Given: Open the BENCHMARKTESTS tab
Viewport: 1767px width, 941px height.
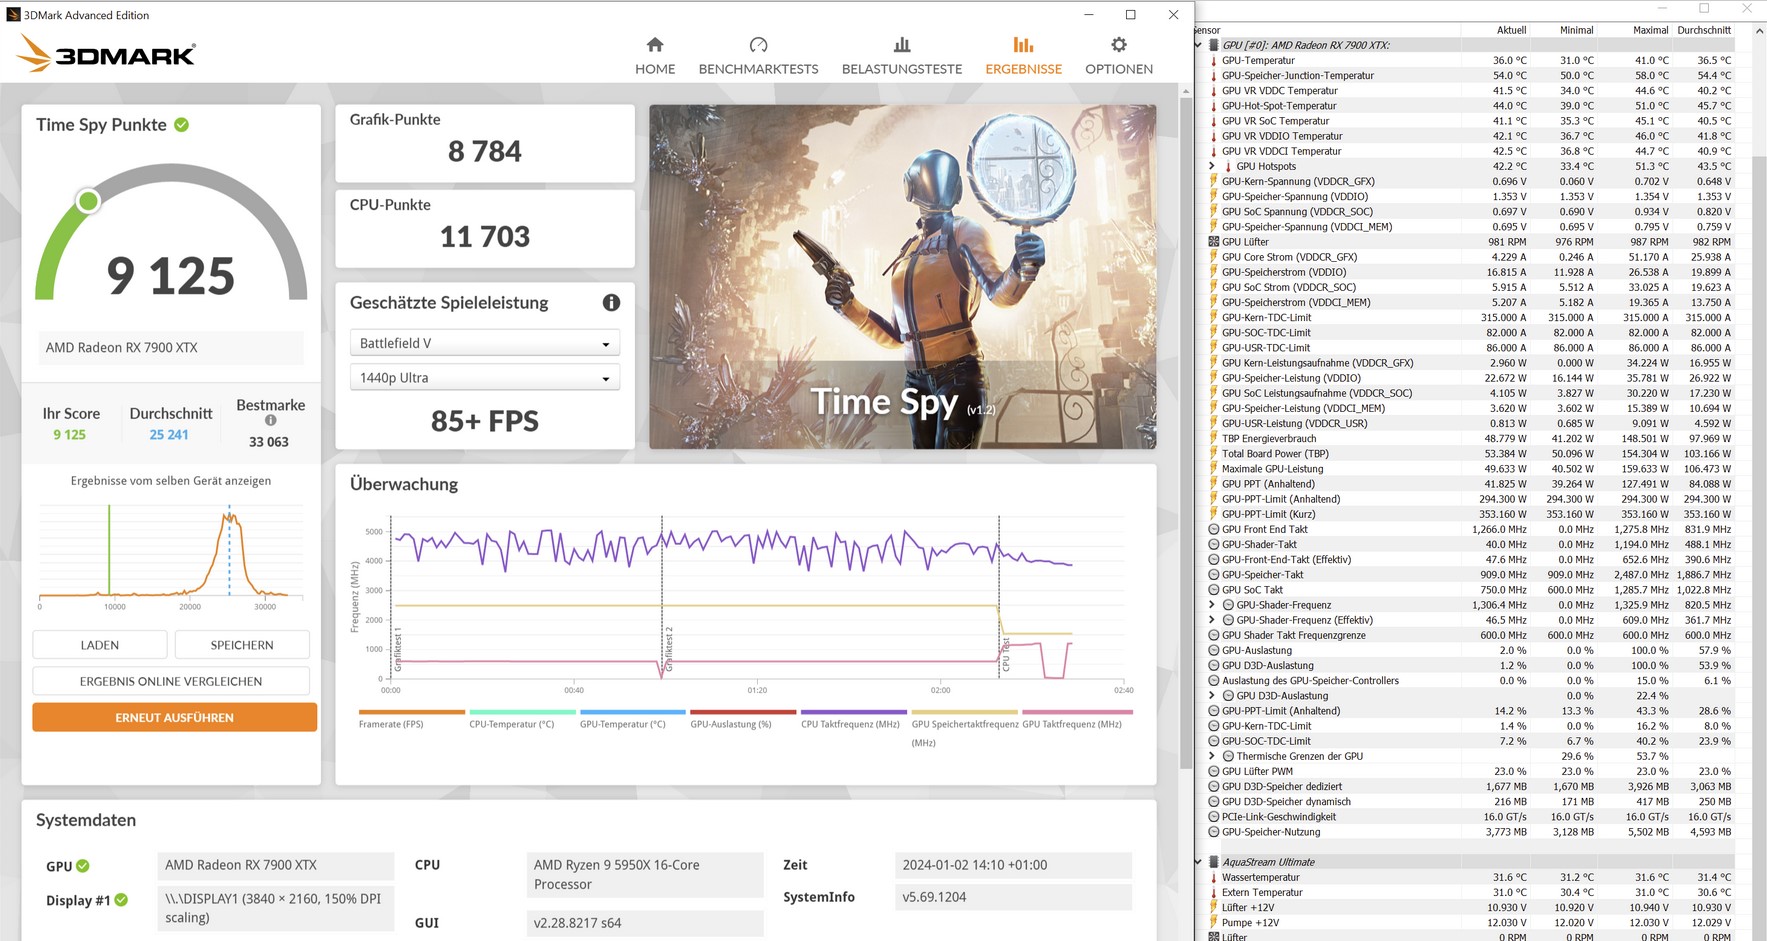Looking at the screenshot, I should coord(758,56).
